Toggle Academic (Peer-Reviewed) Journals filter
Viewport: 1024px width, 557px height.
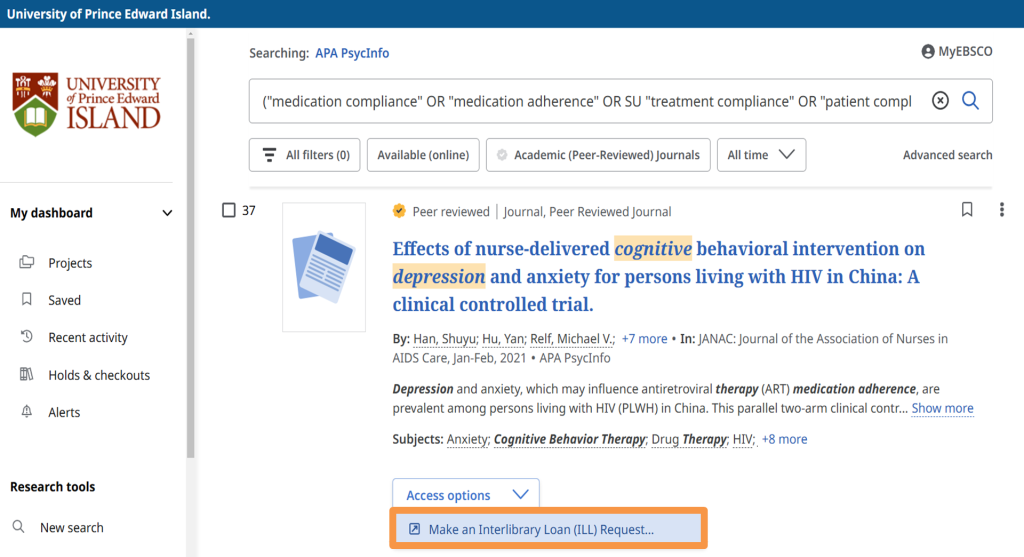pyautogui.click(x=599, y=155)
